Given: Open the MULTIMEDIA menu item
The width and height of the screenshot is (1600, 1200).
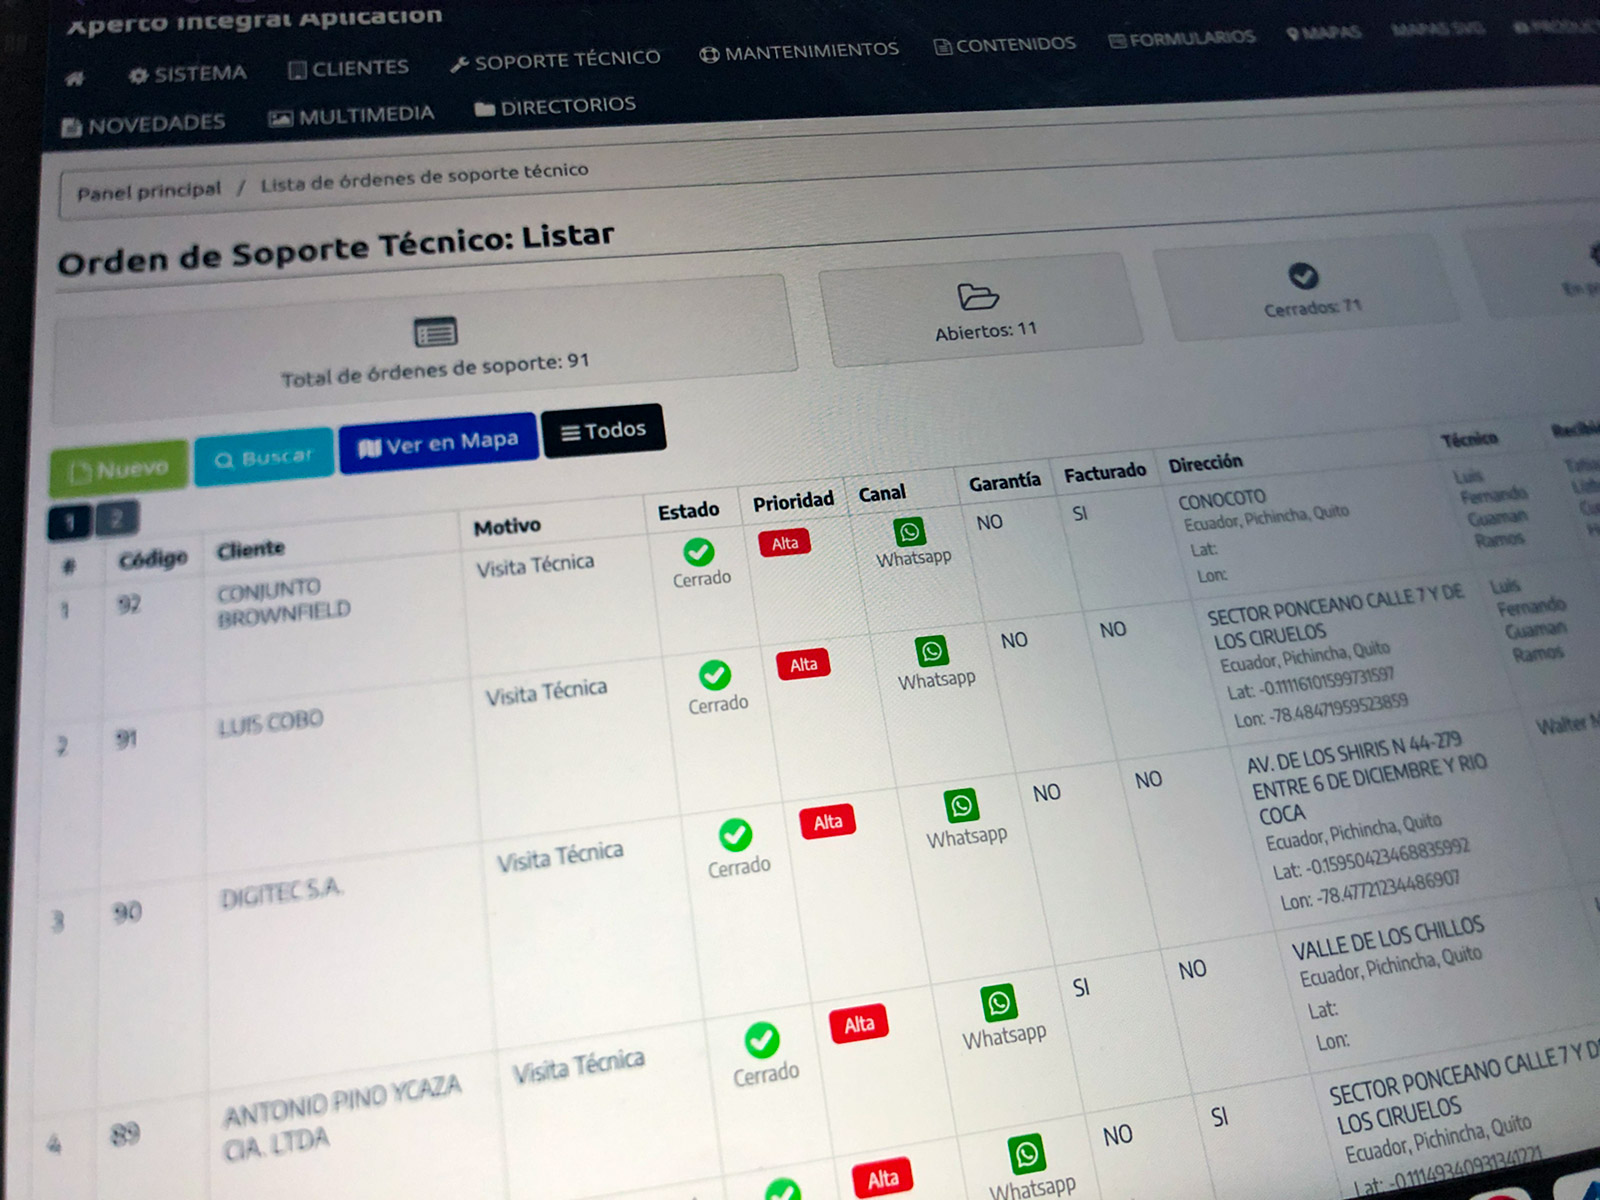Looking at the screenshot, I should click(352, 116).
